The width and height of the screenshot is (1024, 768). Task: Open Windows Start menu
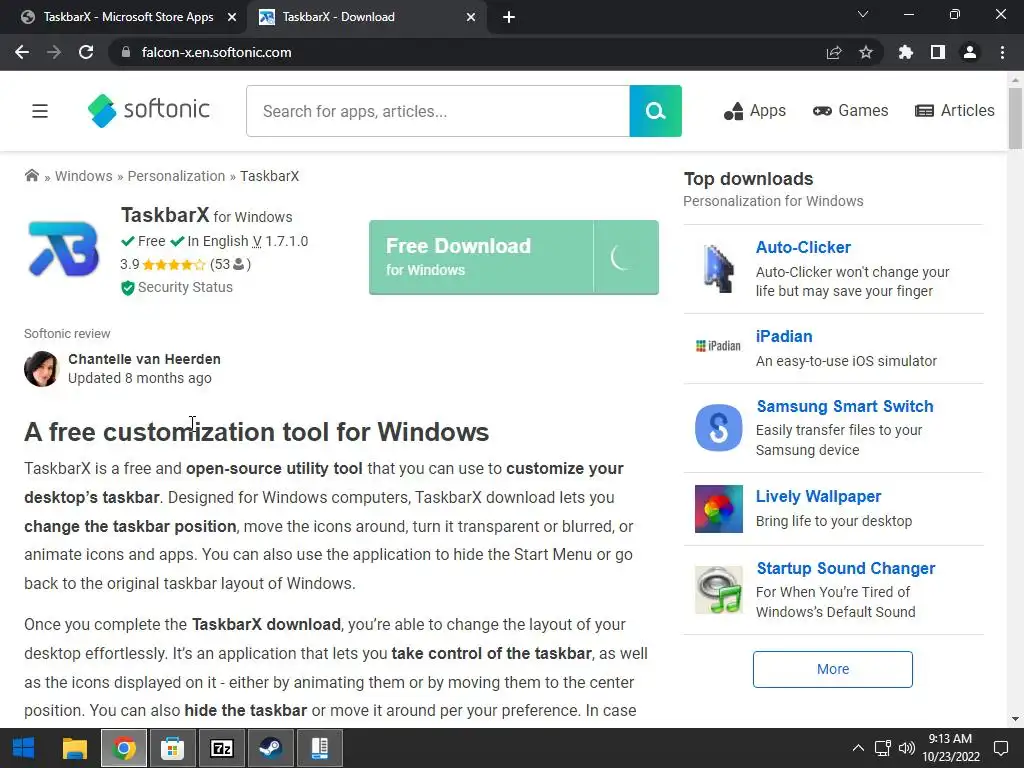coord(24,748)
